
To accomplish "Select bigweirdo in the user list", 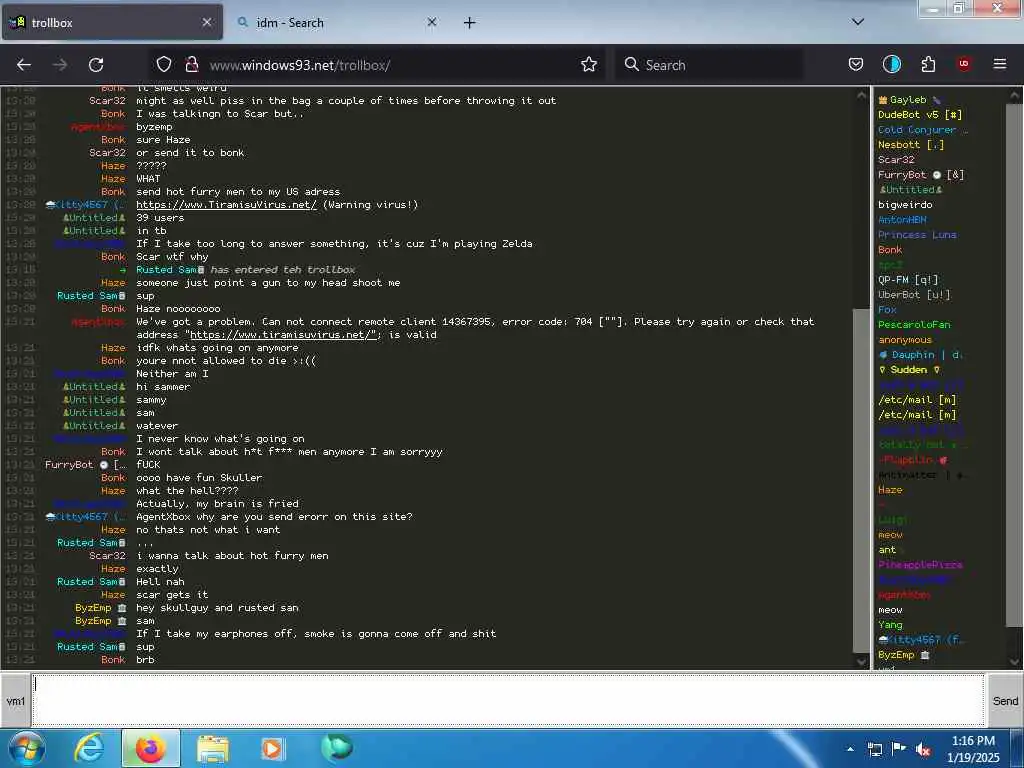I will [905, 204].
